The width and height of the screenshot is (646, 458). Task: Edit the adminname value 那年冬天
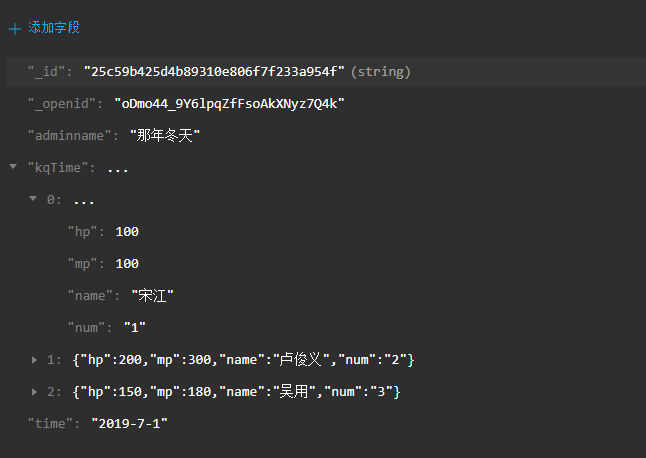[165, 136]
